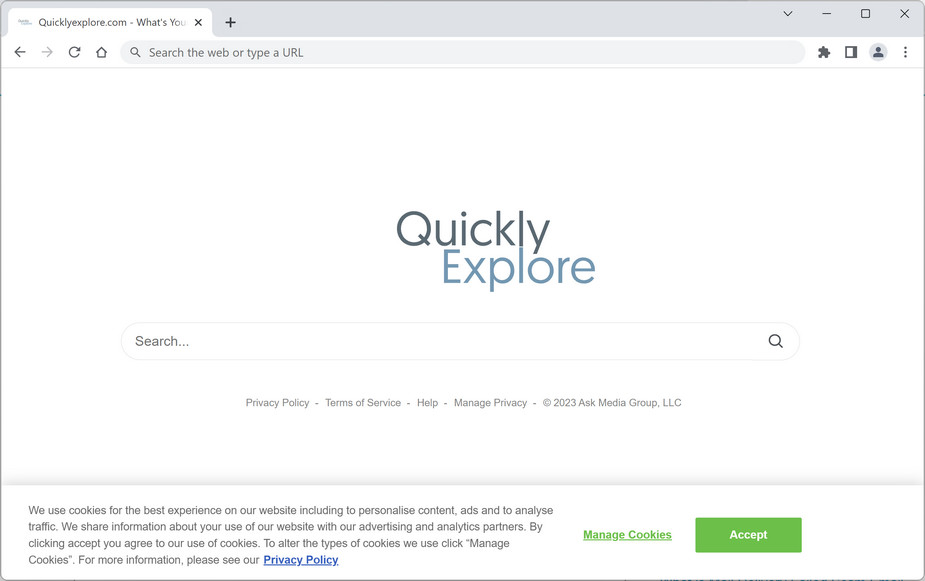Screen dimensions: 925x581
Task: Maximize the browser window
Action: (865, 14)
